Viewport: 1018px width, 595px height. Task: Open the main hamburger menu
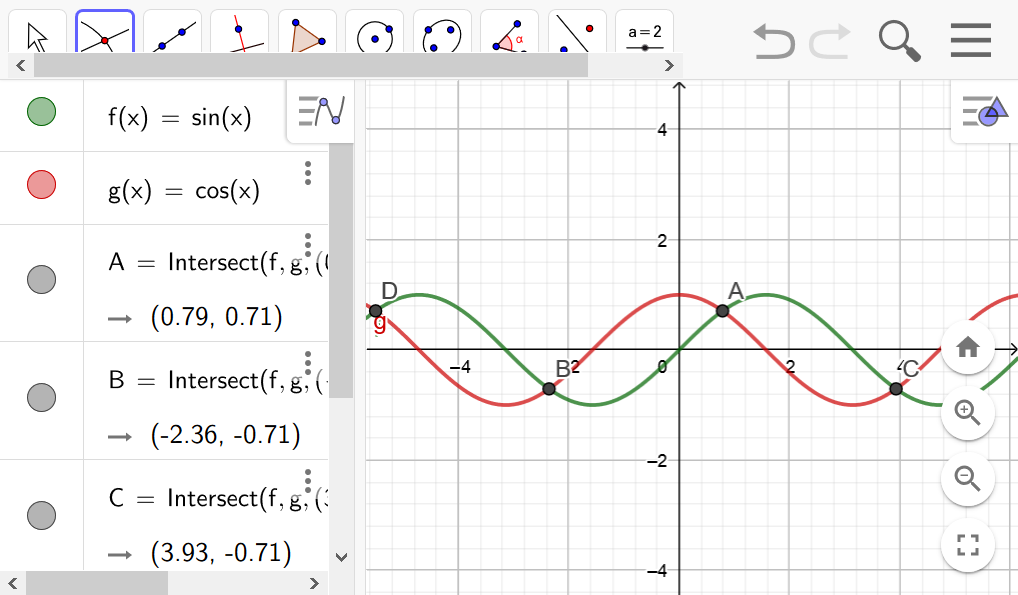tap(967, 41)
